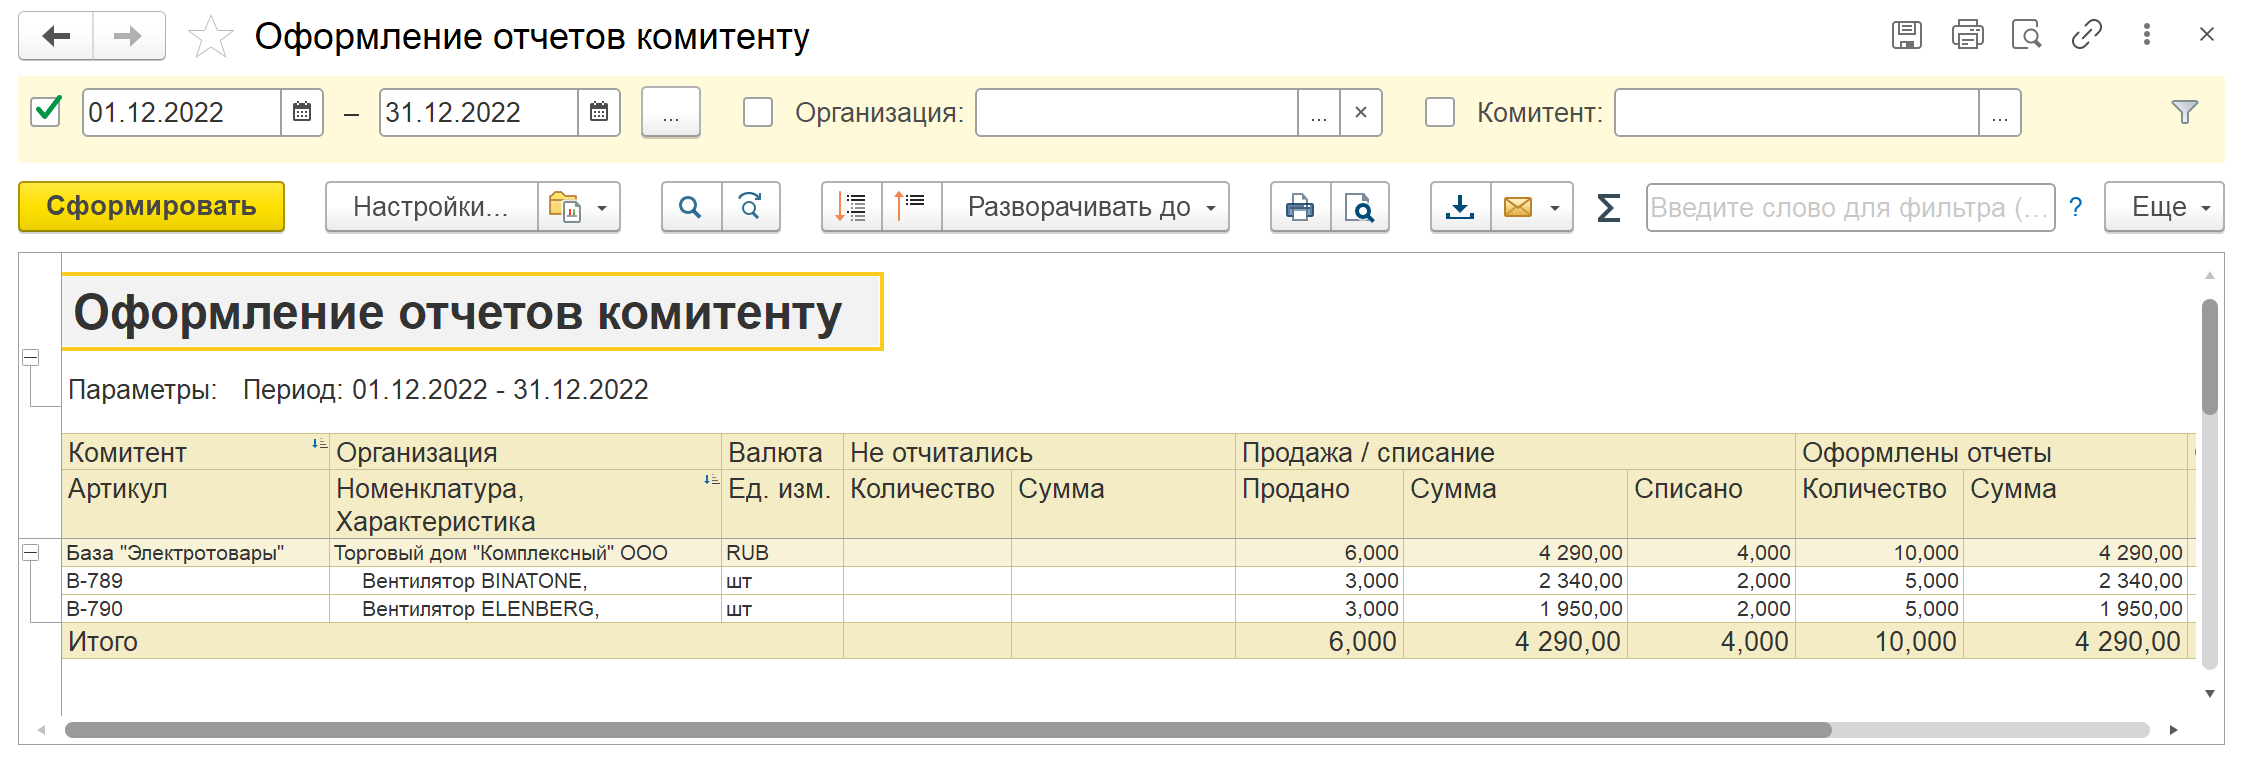Image resolution: width=2249 pixels, height=762 pixels.
Task: Click the Сформировать button
Action: click(151, 207)
